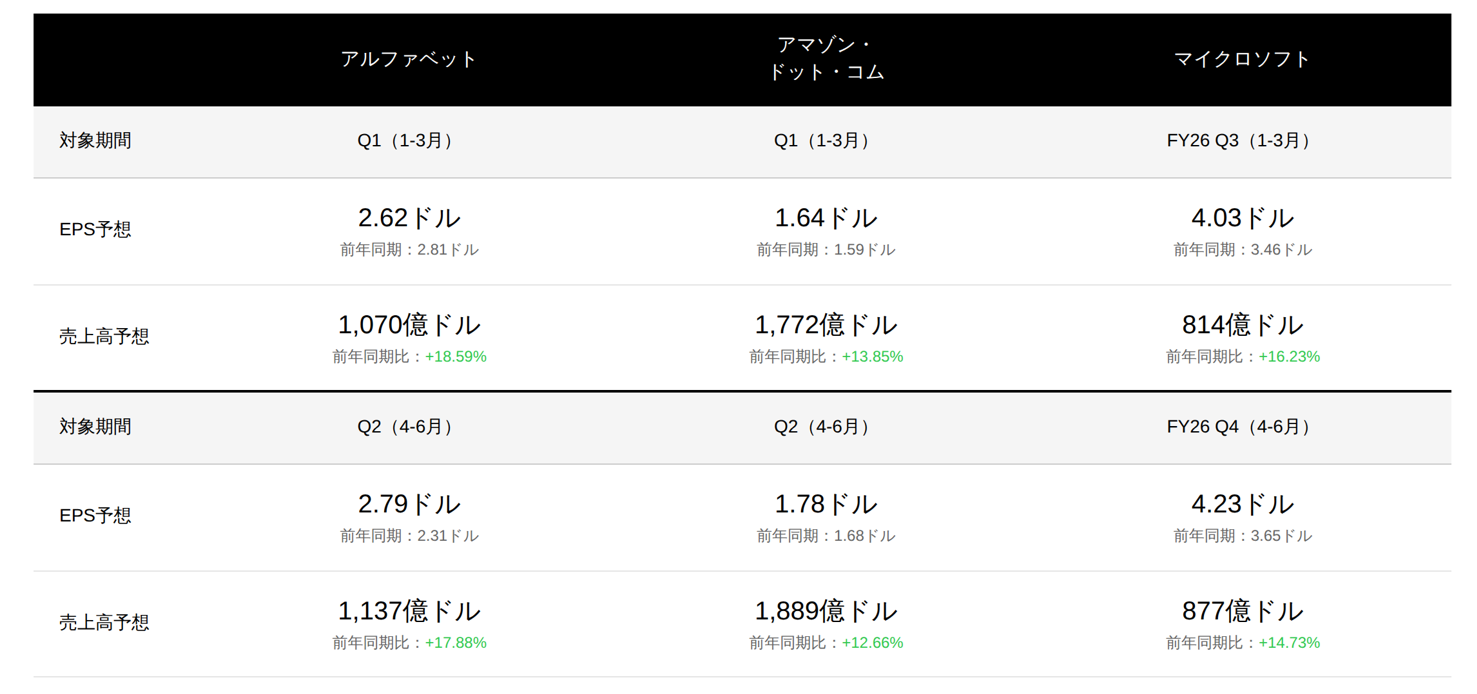This screenshot has height=694, width=1477.
Task: Click the マイクロソフト column header
Action: point(1242,59)
